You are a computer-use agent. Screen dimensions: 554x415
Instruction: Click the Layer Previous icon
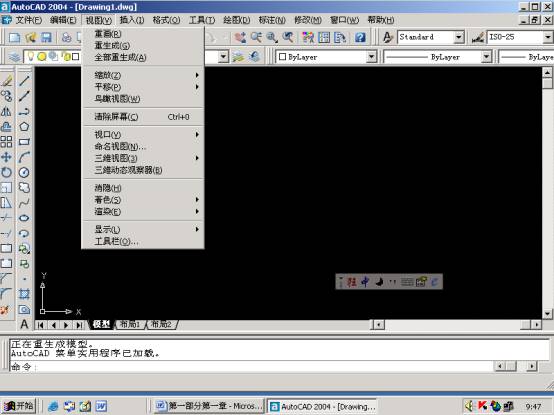(254, 57)
